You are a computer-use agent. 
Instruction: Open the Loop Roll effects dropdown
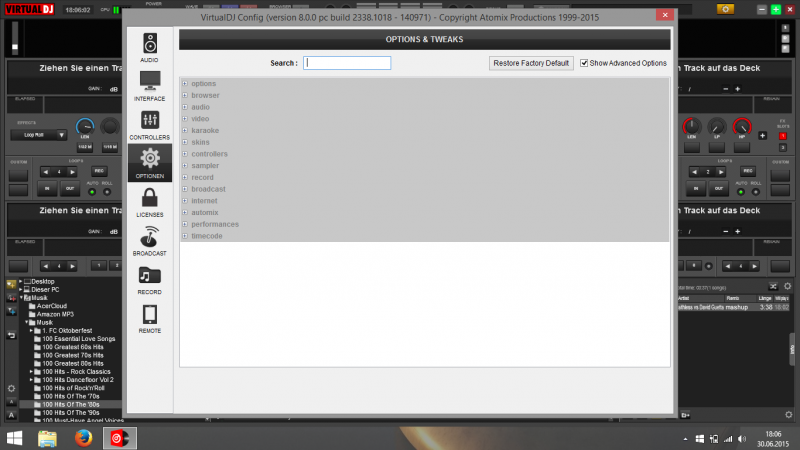click(x=38, y=134)
